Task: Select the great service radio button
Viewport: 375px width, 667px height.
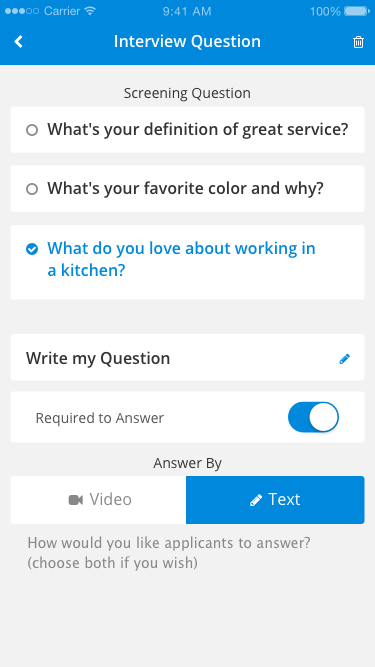Action: click(32, 130)
